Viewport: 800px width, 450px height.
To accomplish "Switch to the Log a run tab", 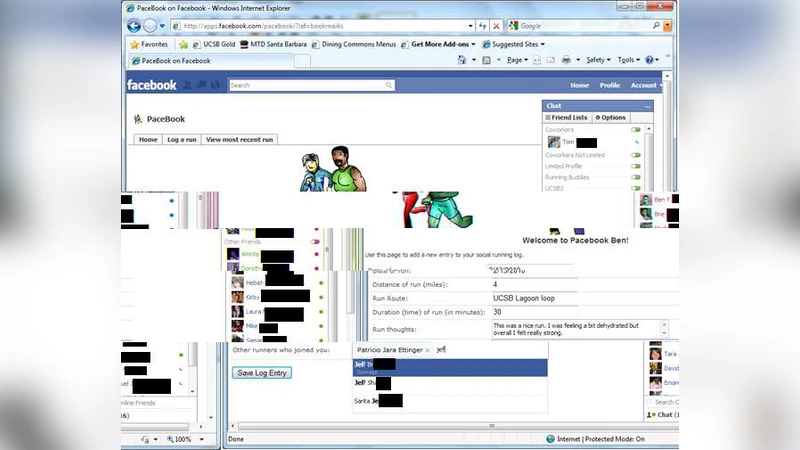I will coord(181,140).
